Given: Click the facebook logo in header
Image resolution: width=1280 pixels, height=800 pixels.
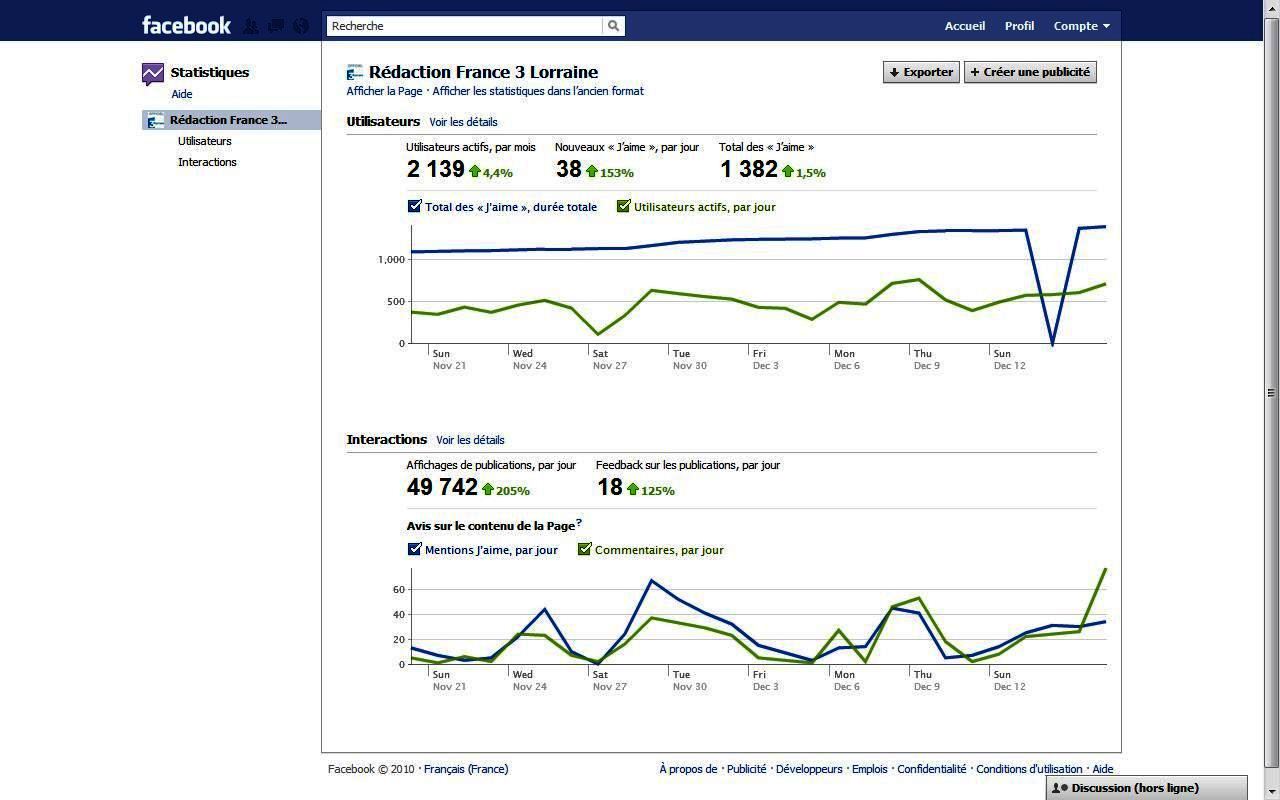Looking at the screenshot, I should (x=186, y=25).
